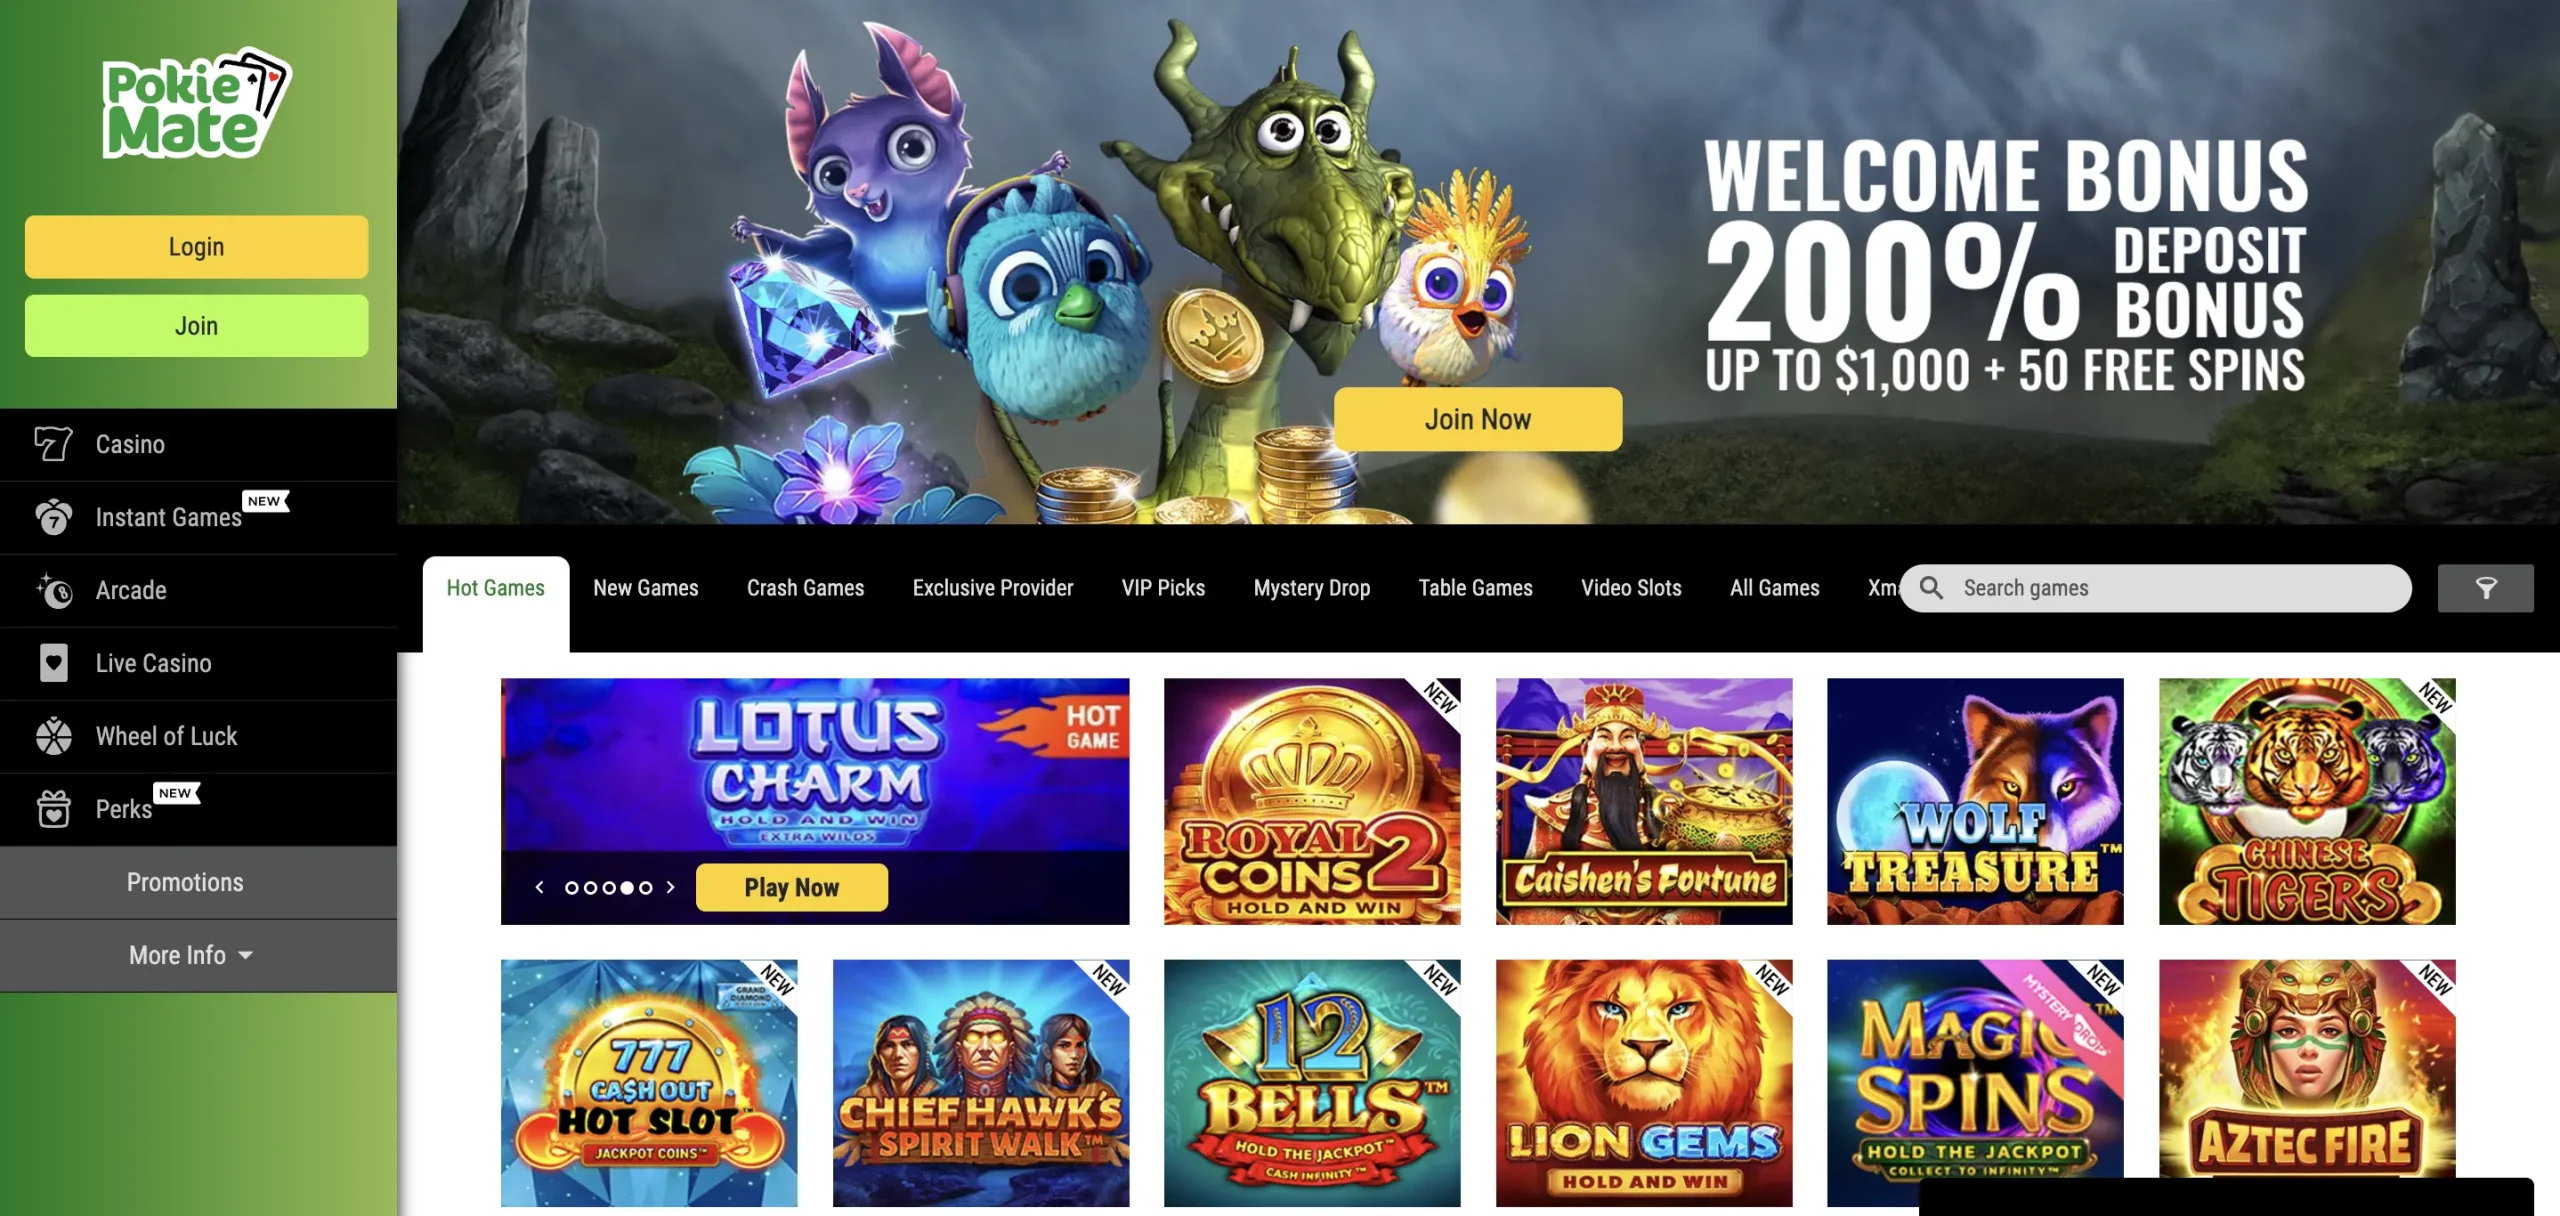This screenshot has height=1216, width=2560.
Task: Select the last carousel dot indicator
Action: 645,887
